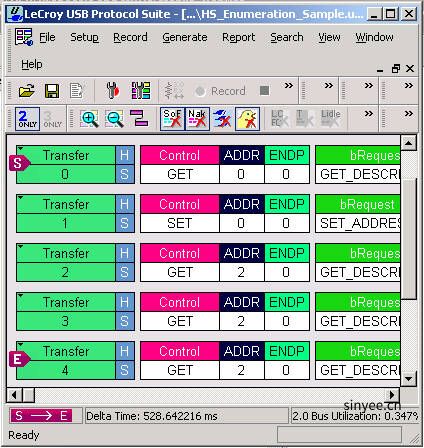Screen dimensions: 424x448
Task: Click the Save floppy disk icon
Action: point(52,90)
